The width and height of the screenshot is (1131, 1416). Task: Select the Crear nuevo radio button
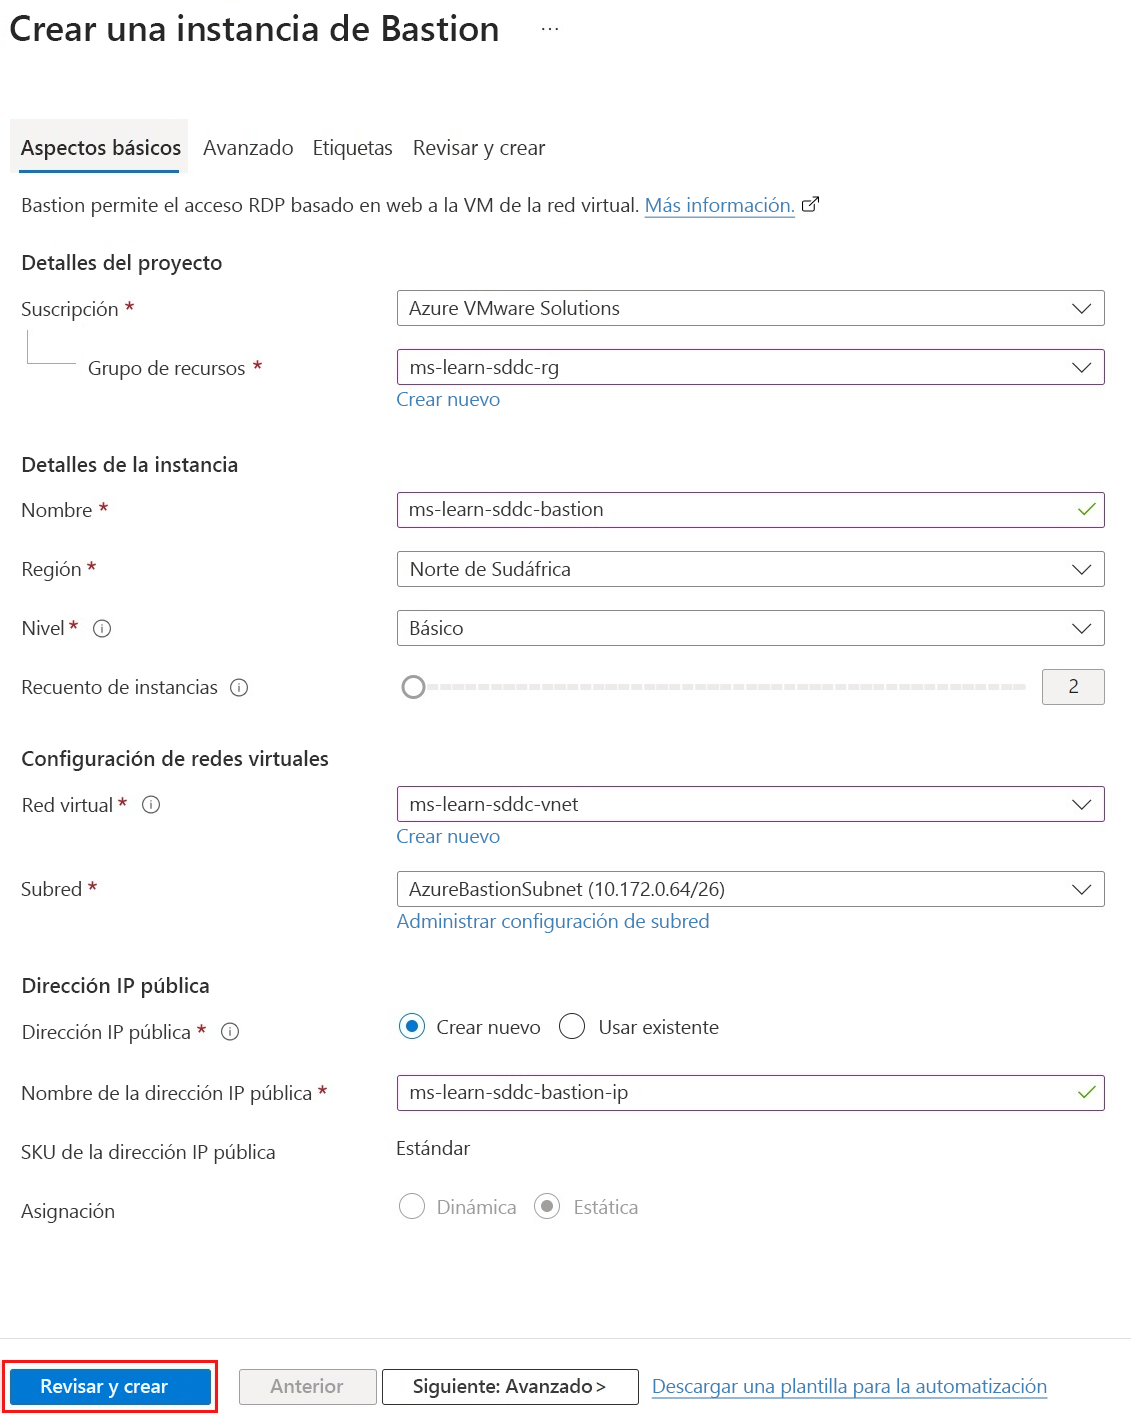tap(412, 1027)
